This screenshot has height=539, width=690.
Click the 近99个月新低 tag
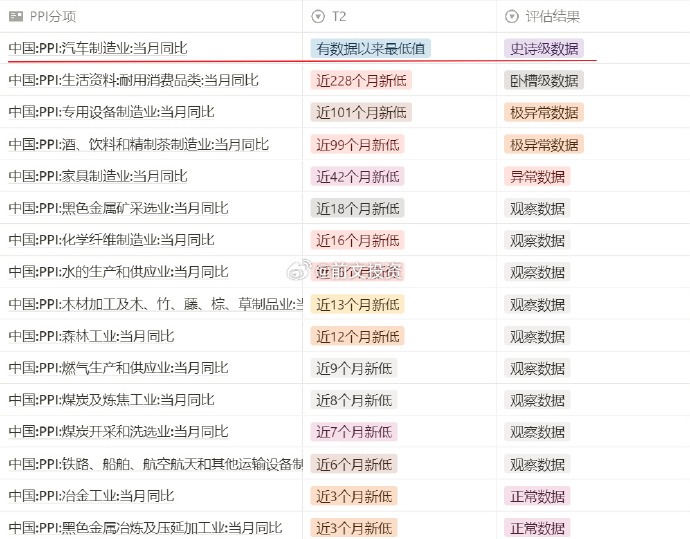(357, 144)
